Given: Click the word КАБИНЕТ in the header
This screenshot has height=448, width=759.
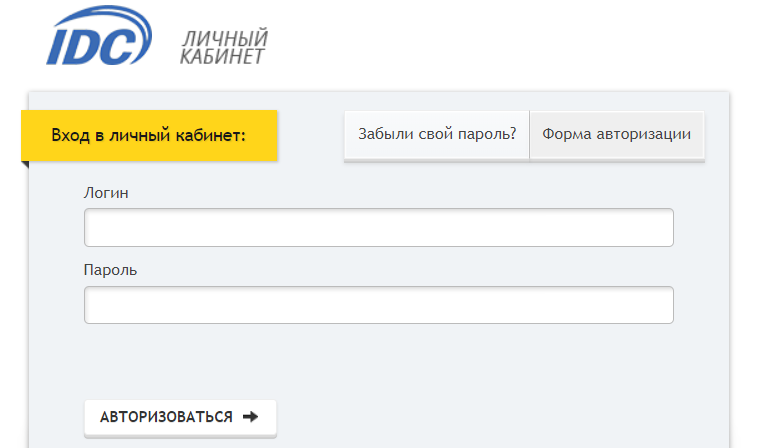Looking at the screenshot, I should click(222, 57).
